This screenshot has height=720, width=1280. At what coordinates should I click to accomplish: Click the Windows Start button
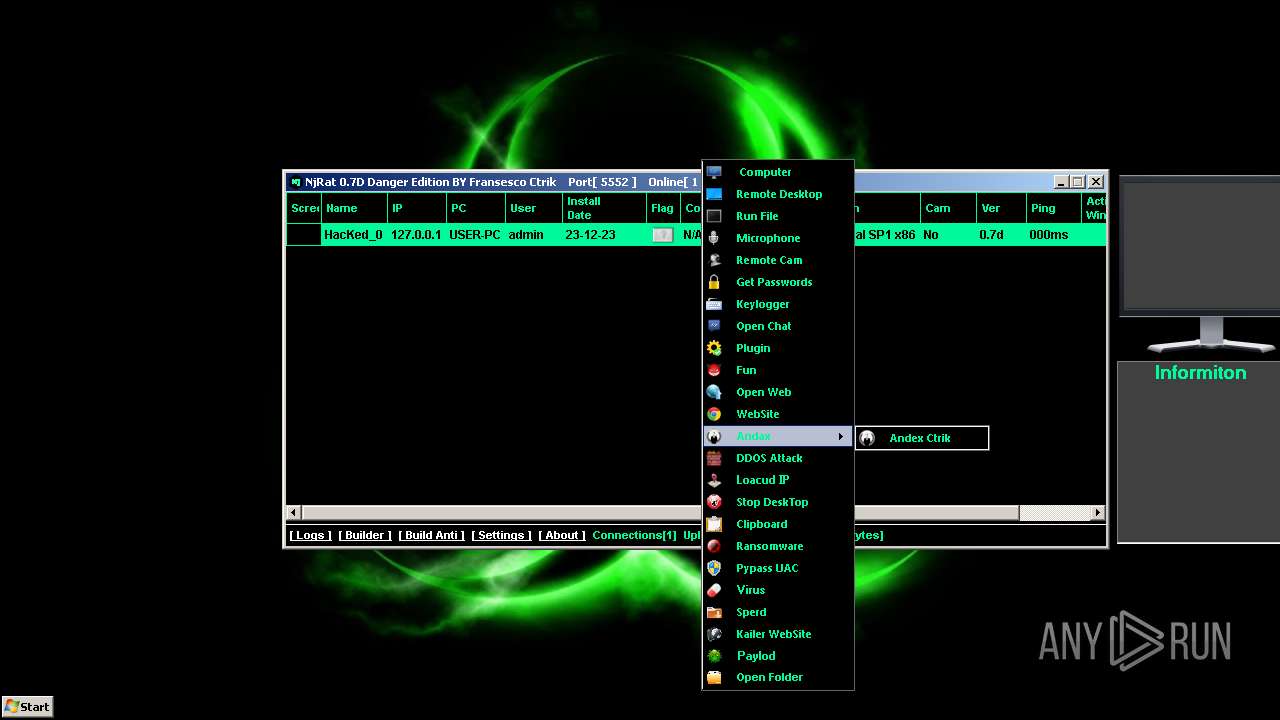click(x=27, y=706)
